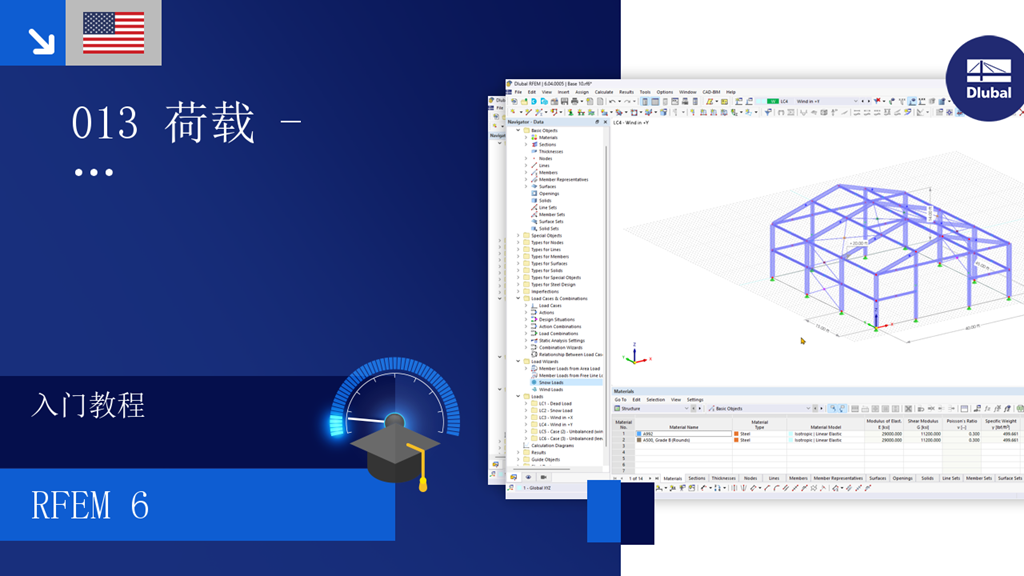Open Navigator Display tab with eye icon

coord(528,477)
